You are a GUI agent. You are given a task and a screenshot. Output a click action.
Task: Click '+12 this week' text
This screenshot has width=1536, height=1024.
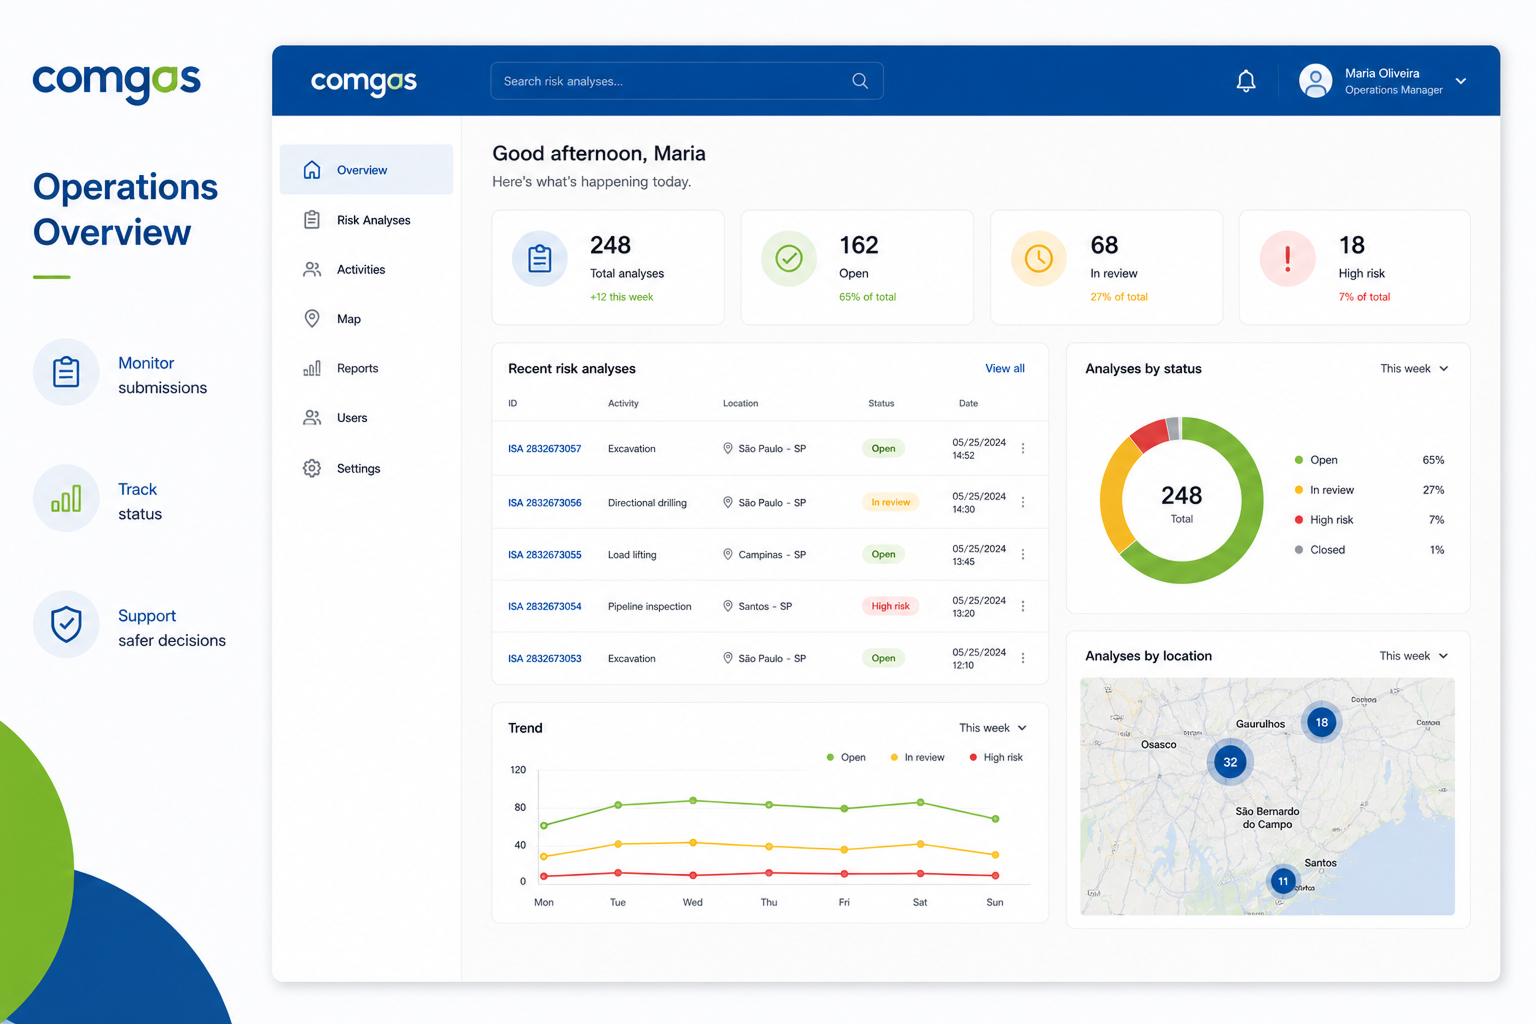tap(621, 297)
